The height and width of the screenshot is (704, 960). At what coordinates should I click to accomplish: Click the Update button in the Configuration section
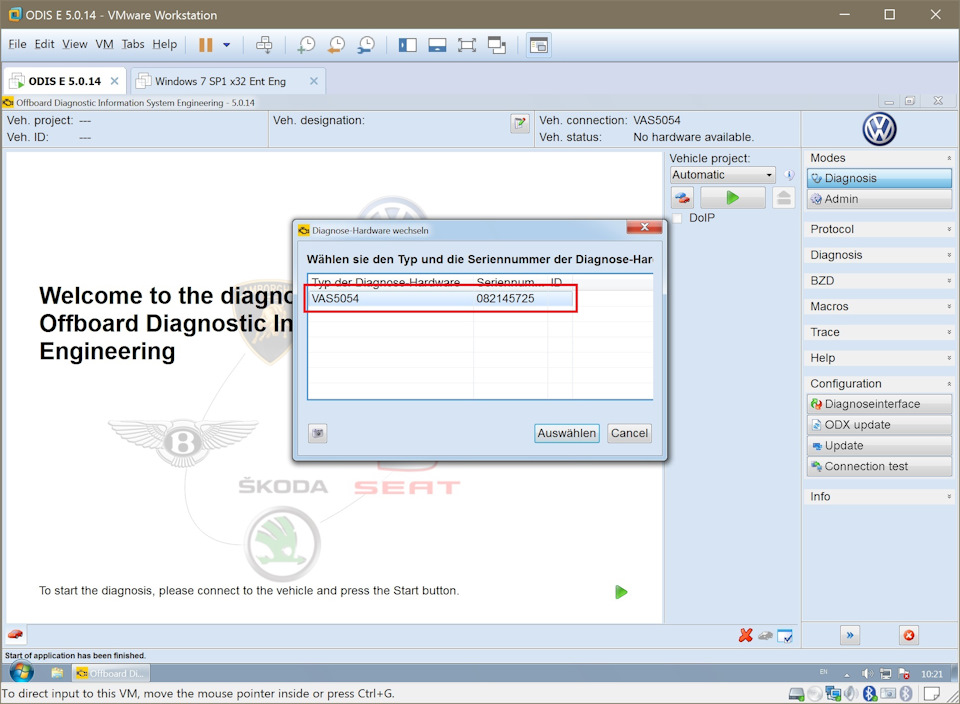pos(879,446)
